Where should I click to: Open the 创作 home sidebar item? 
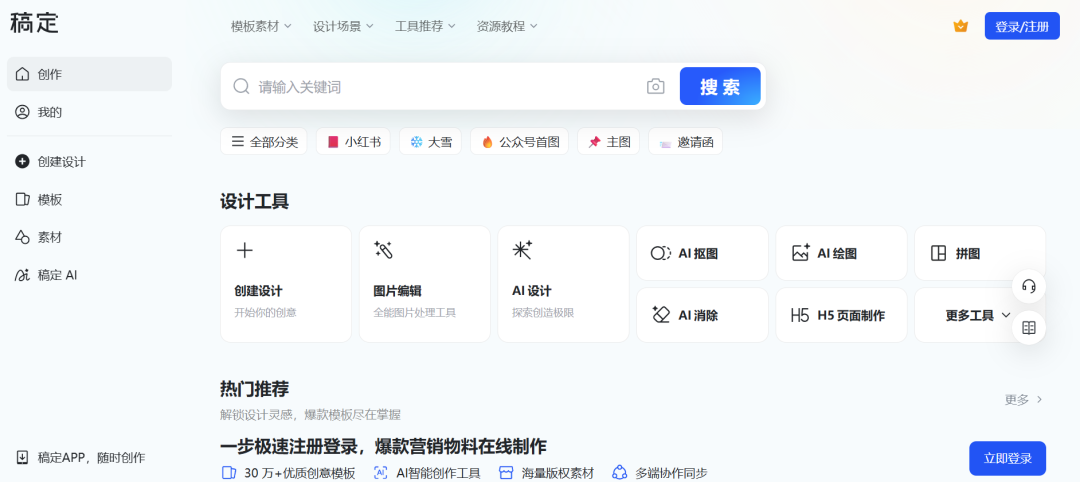pyautogui.click(x=90, y=74)
